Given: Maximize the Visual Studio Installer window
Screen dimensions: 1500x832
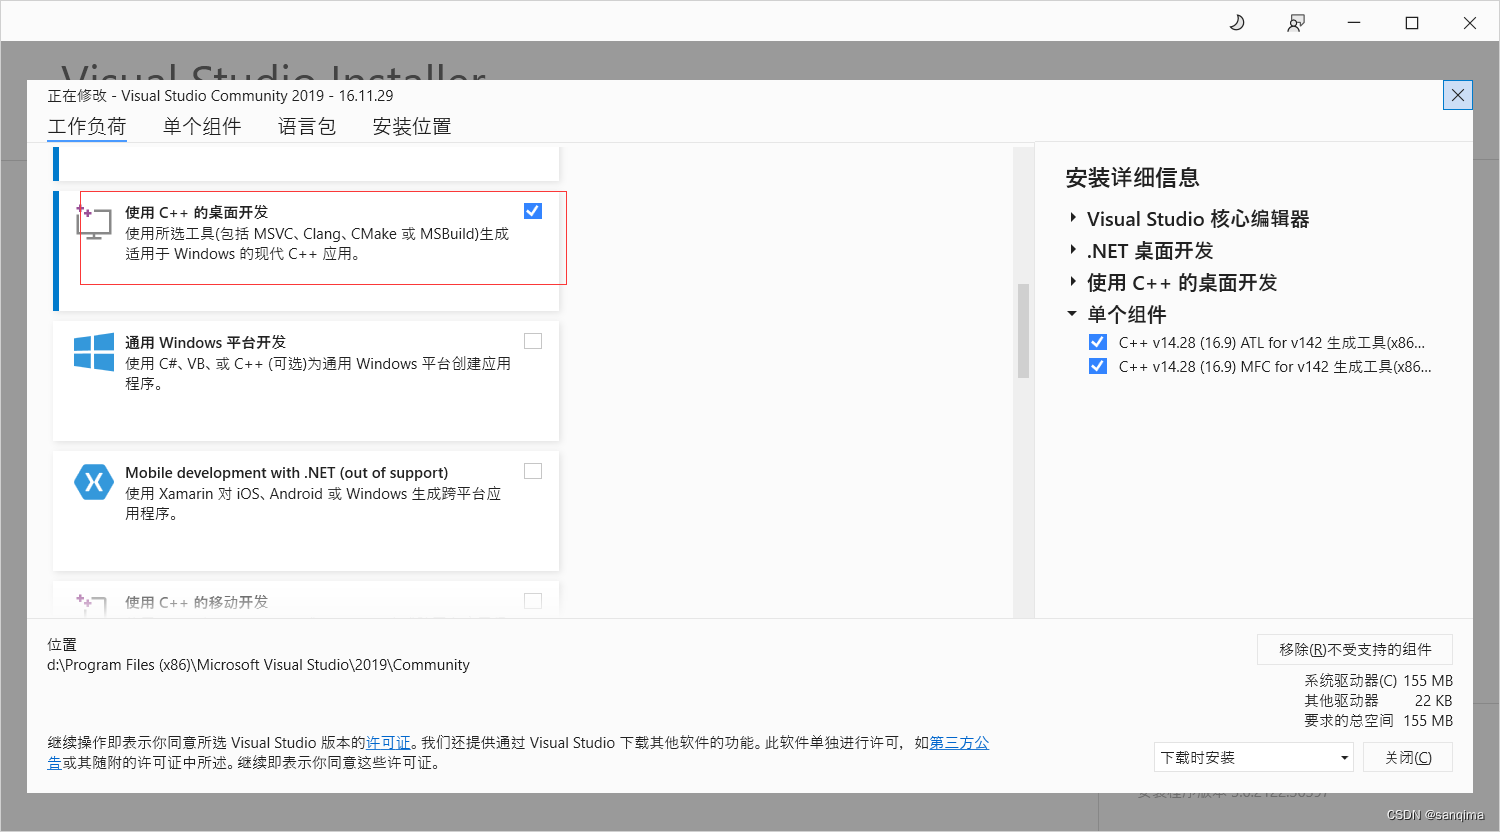Looking at the screenshot, I should [1412, 22].
